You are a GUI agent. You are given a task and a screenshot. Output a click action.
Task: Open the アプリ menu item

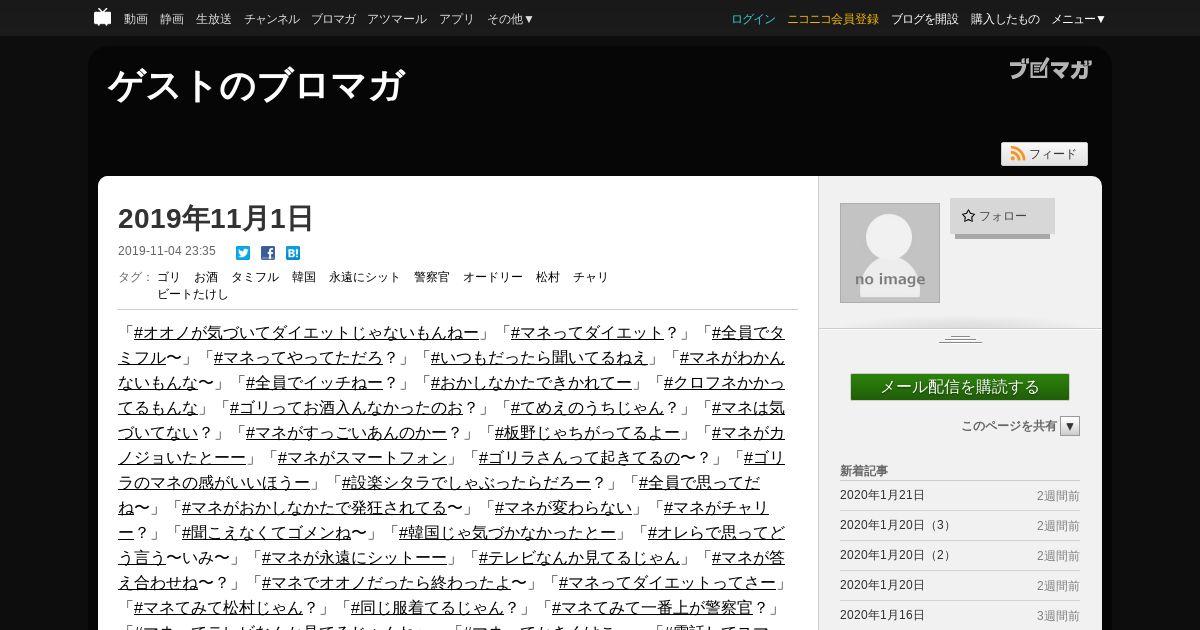457,19
